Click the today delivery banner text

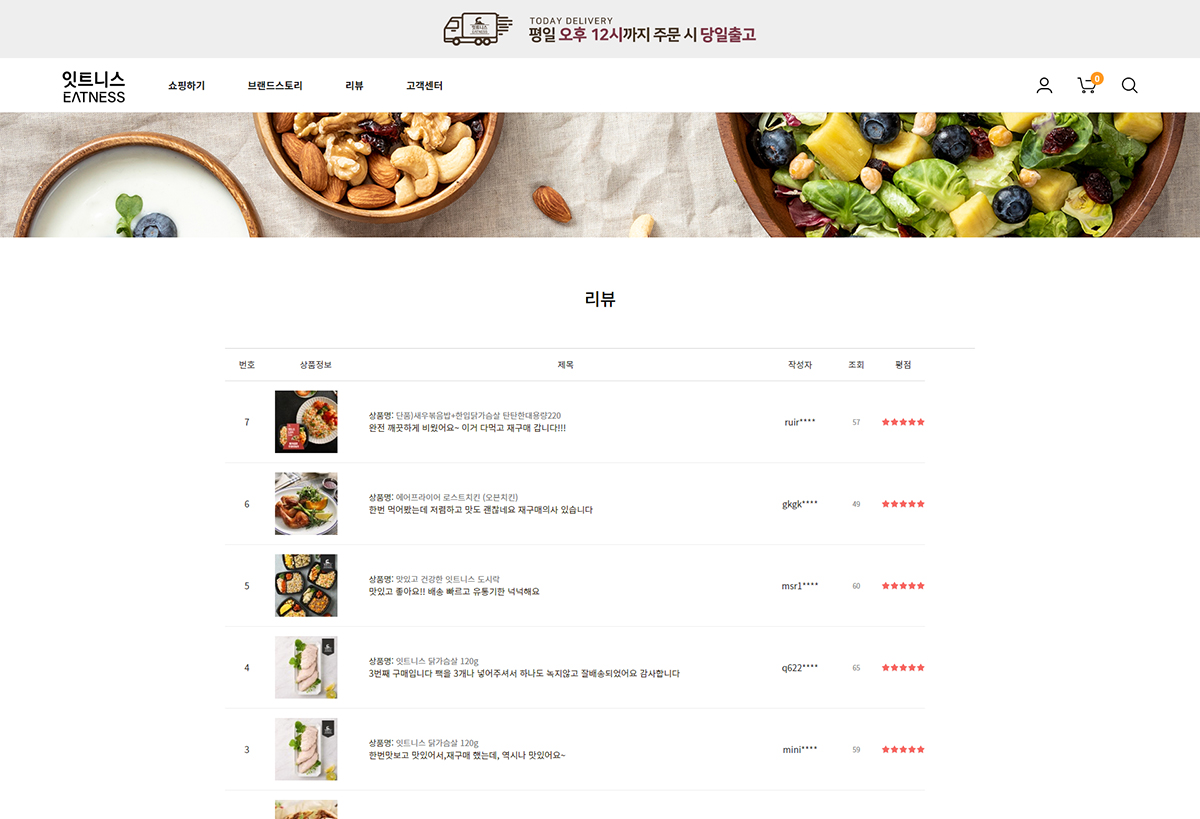[x=642, y=29]
